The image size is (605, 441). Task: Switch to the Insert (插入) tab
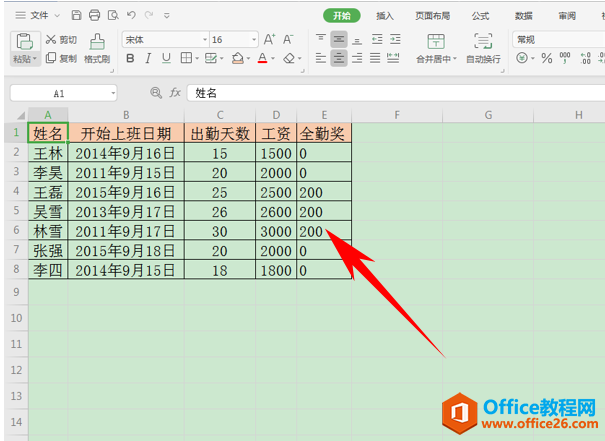tap(385, 16)
